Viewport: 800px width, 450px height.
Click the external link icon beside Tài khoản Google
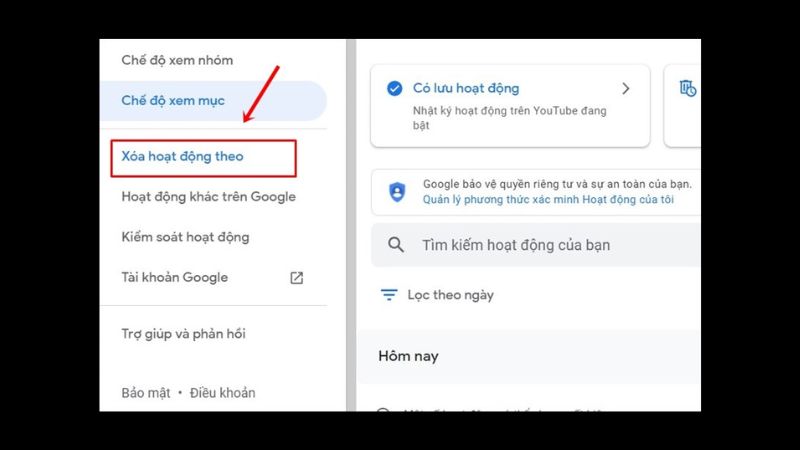coord(296,278)
